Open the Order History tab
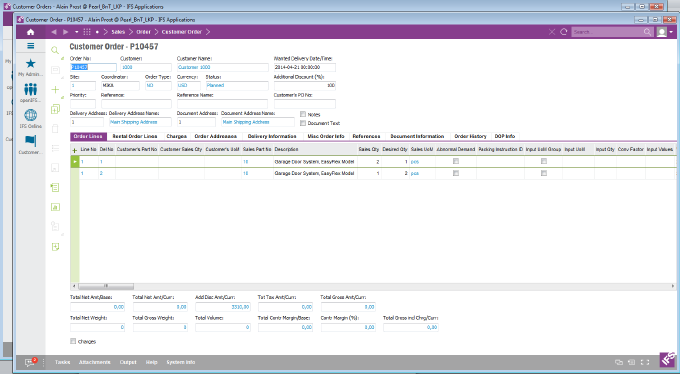This screenshot has width=680, height=374. tap(471, 136)
